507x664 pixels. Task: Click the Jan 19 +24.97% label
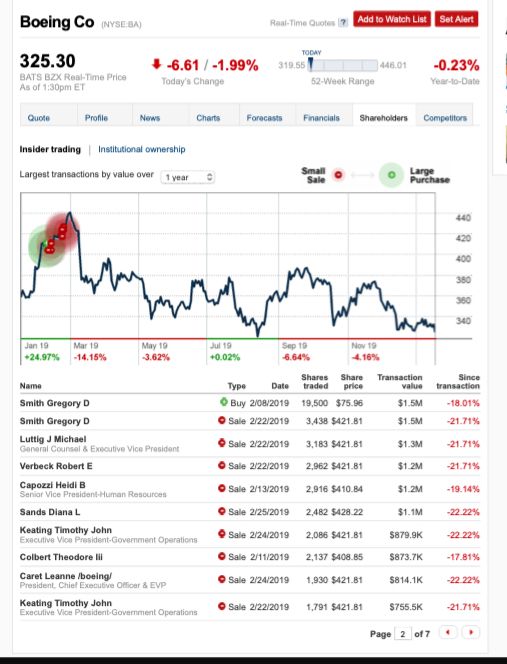(x=42, y=351)
